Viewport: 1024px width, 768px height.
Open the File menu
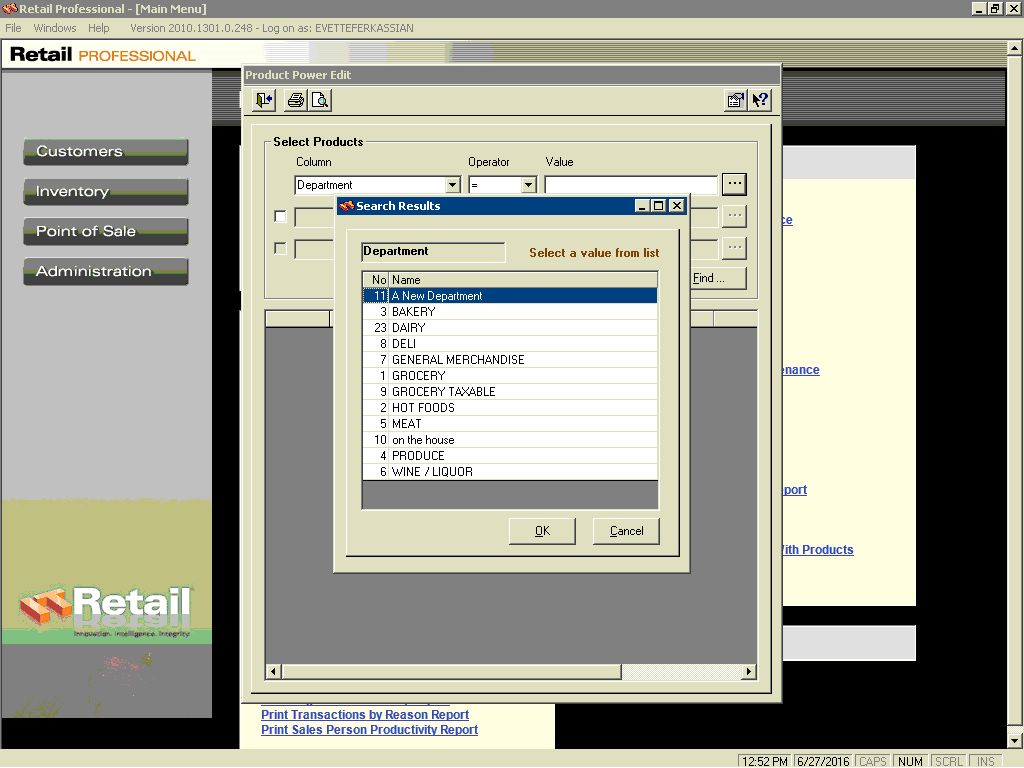[x=13, y=28]
